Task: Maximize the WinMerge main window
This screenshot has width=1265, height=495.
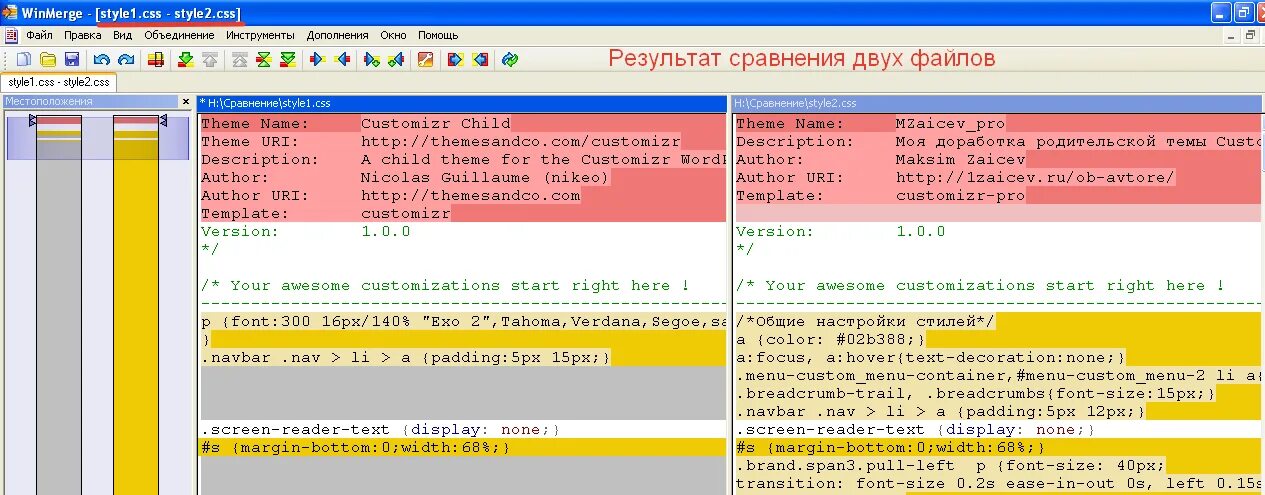Action: 1244,12
